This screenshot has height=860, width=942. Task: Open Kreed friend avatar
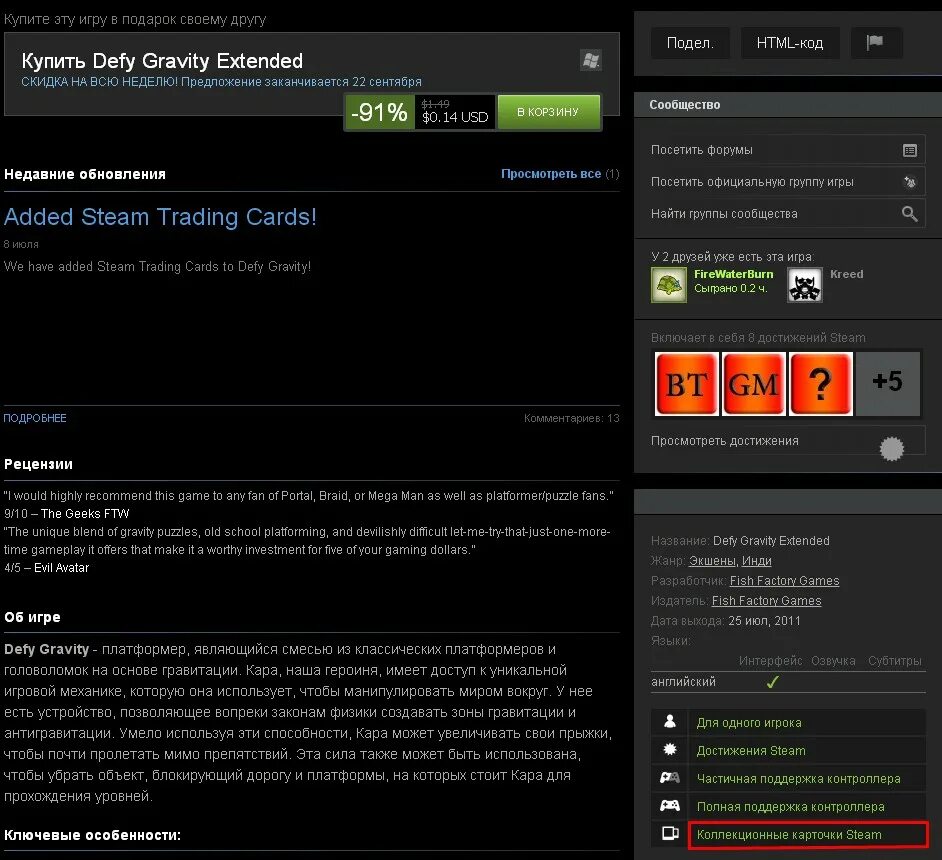804,284
